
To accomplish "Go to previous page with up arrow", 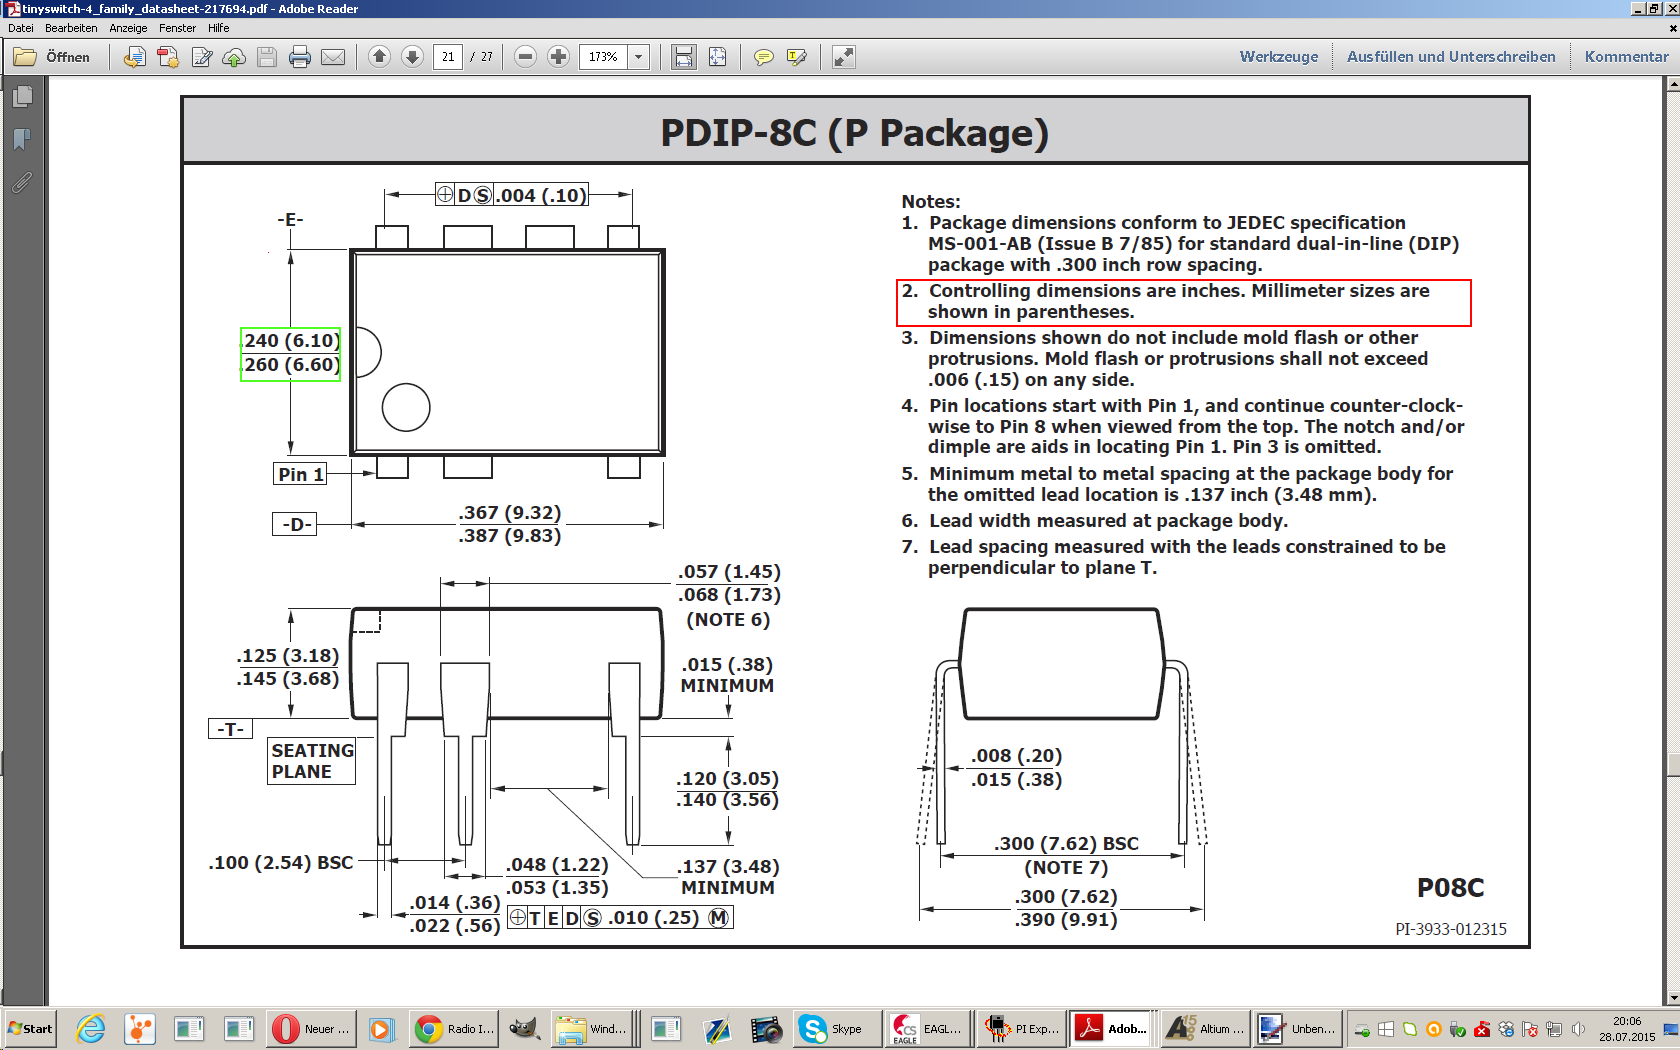I will click(x=379, y=57).
